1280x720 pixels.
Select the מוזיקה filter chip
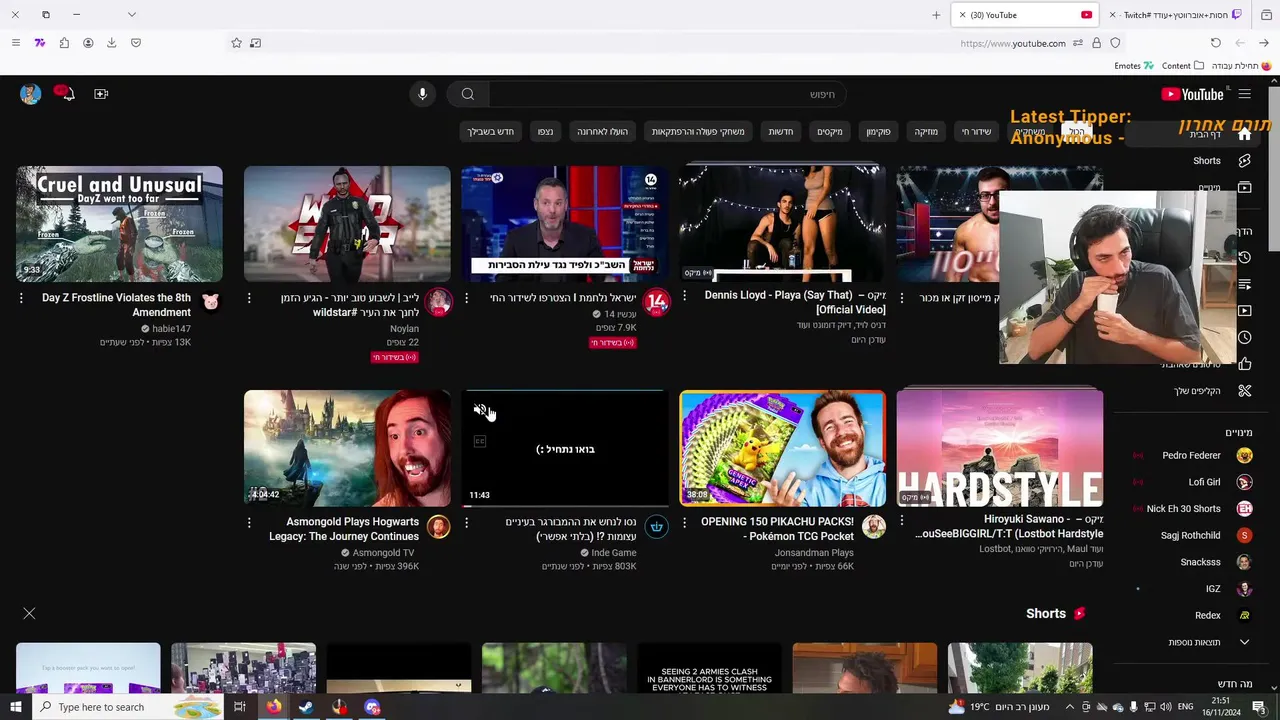tap(926, 132)
